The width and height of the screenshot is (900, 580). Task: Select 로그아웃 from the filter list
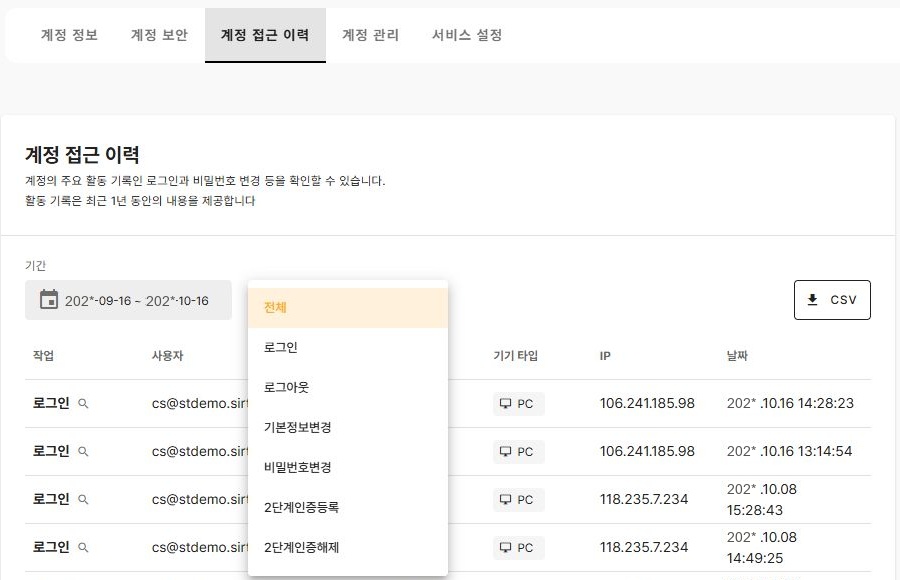[348, 388]
